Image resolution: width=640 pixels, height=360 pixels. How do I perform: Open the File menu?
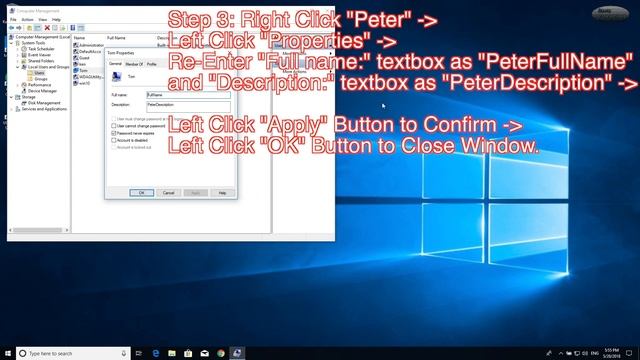click(x=13, y=20)
